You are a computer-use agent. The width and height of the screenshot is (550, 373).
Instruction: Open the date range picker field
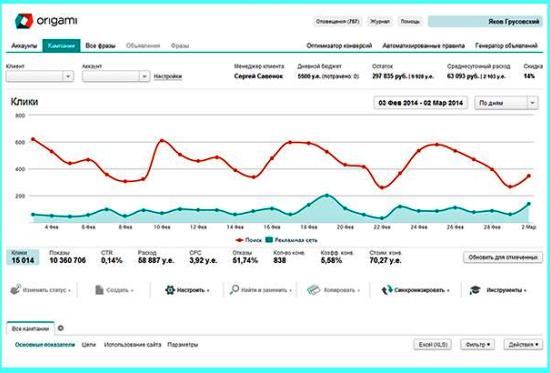pyautogui.click(x=421, y=103)
